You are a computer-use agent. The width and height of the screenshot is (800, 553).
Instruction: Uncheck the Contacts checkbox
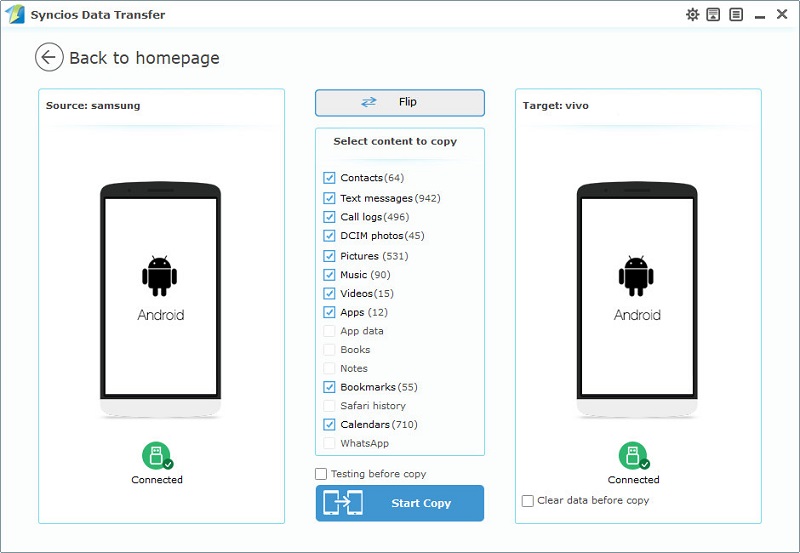coord(329,178)
